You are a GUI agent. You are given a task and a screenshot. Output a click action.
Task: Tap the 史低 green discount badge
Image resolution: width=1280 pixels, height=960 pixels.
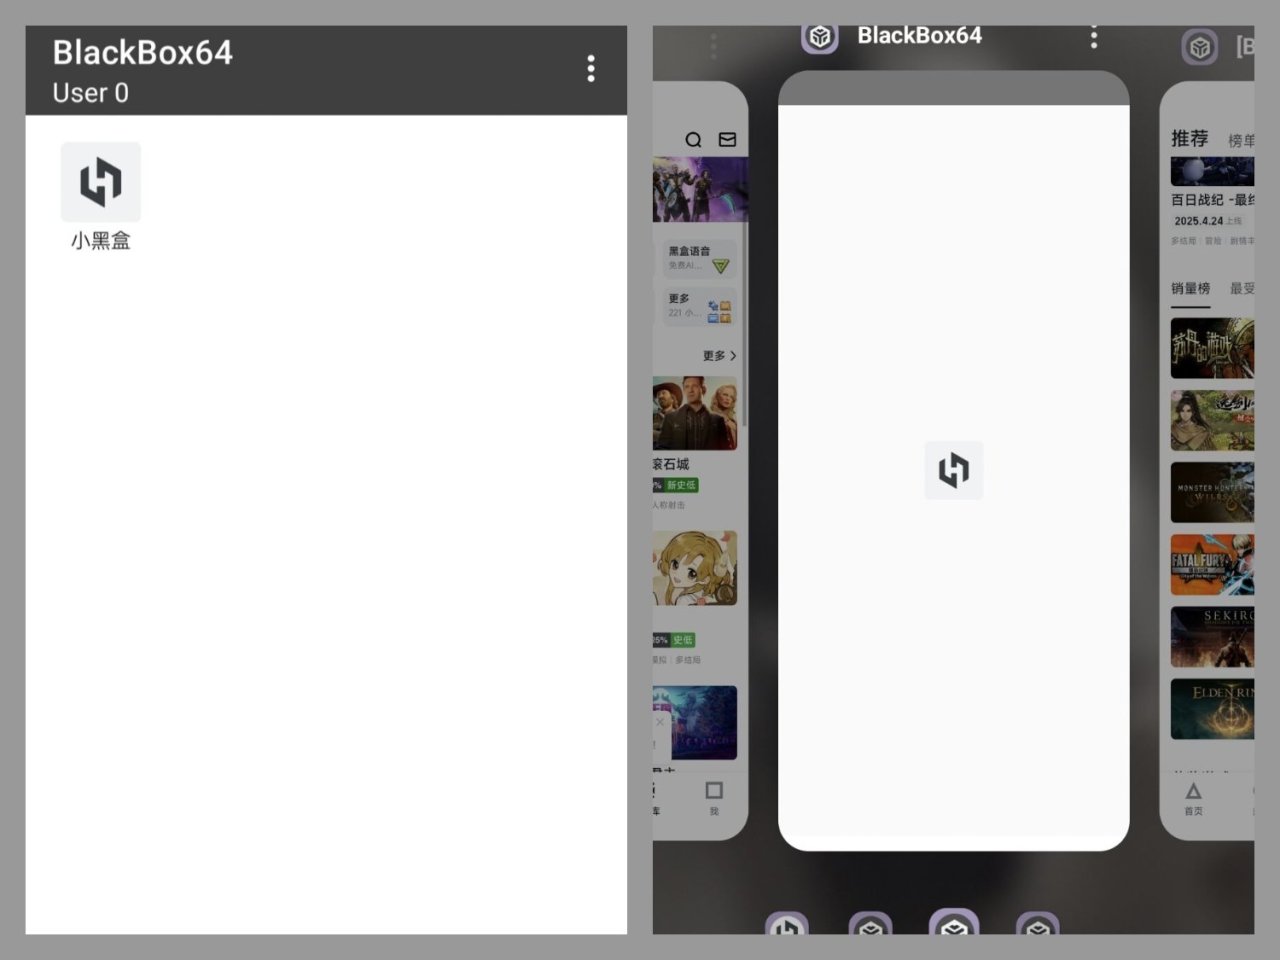pyautogui.click(x=682, y=640)
